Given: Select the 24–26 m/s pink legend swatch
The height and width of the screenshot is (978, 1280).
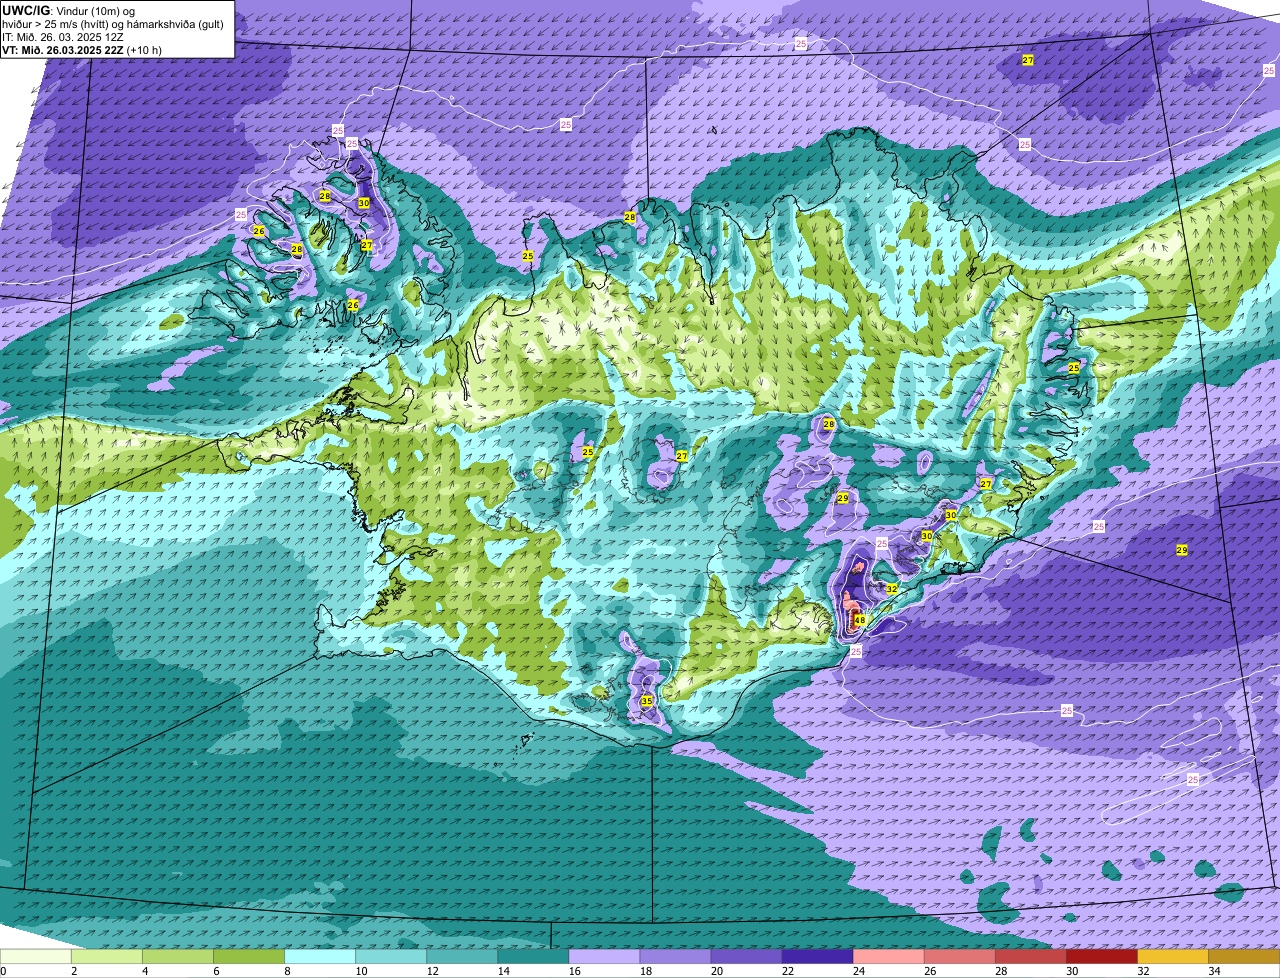Looking at the screenshot, I should [888, 957].
